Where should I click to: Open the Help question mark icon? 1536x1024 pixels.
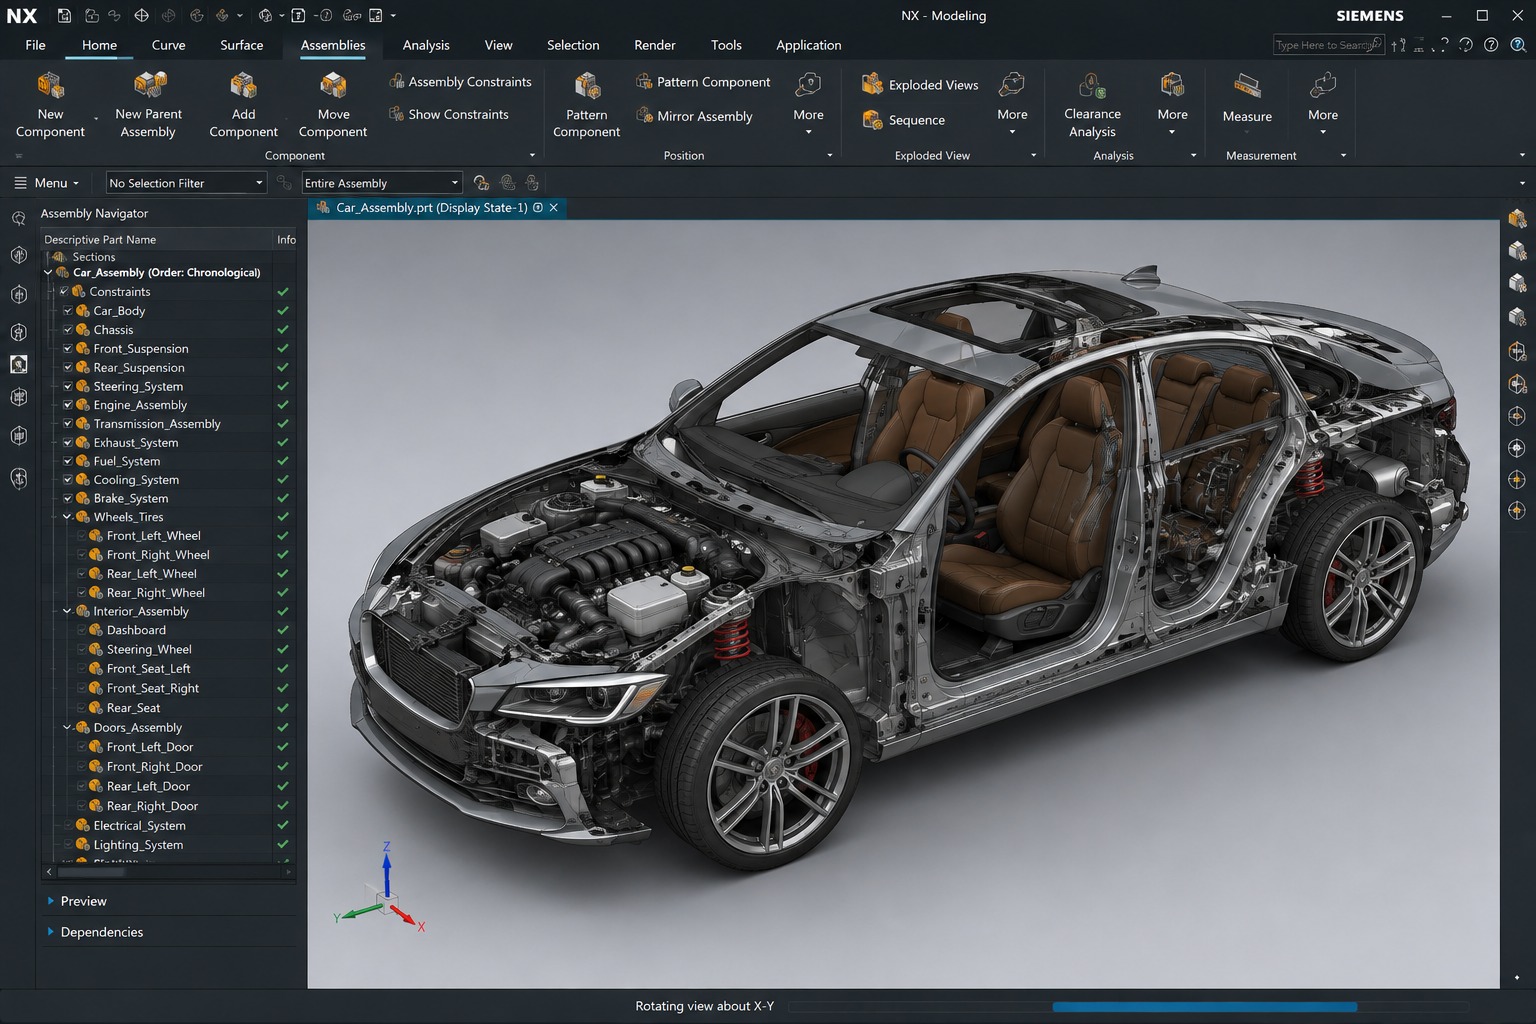coord(1491,45)
